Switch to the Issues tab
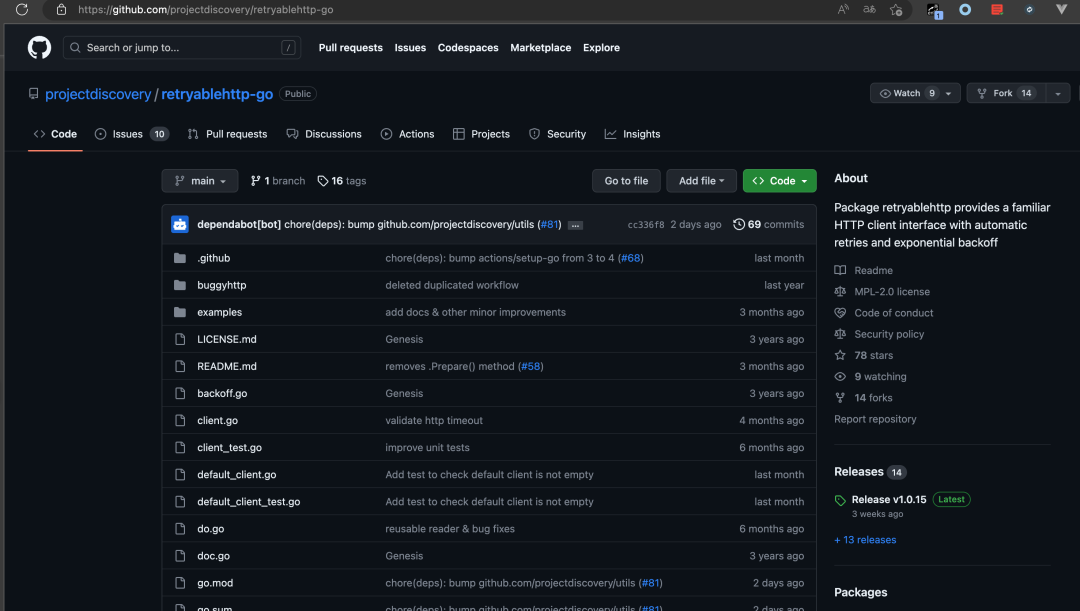 (x=132, y=134)
